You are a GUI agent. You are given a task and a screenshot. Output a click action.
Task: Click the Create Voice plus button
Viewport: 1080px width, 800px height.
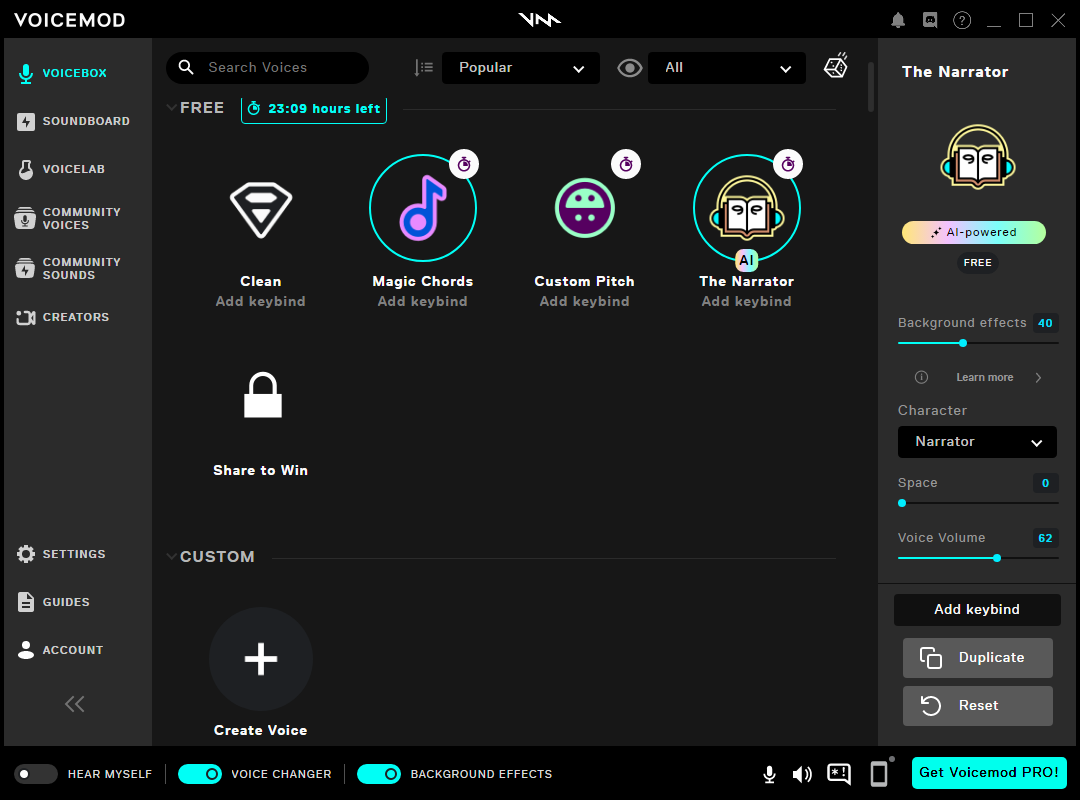260,659
